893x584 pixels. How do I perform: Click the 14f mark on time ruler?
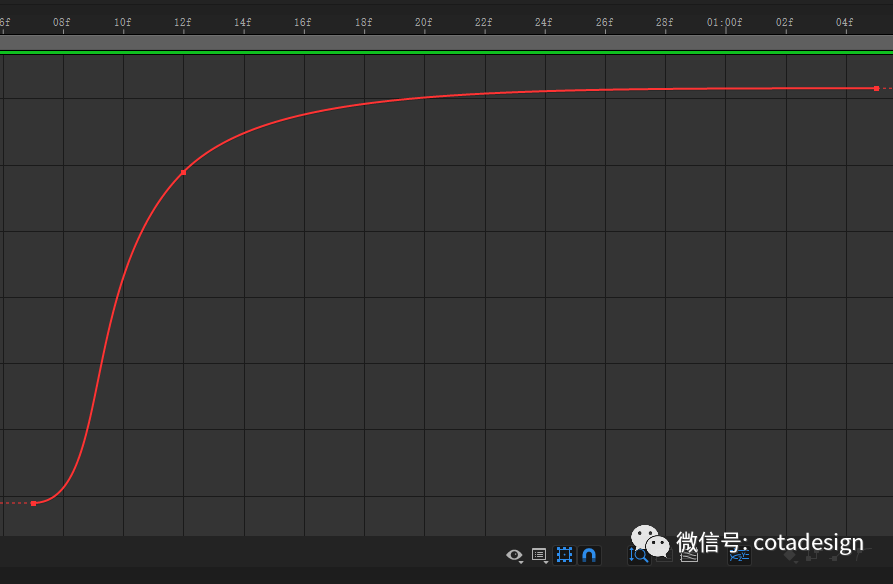tap(242, 22)
